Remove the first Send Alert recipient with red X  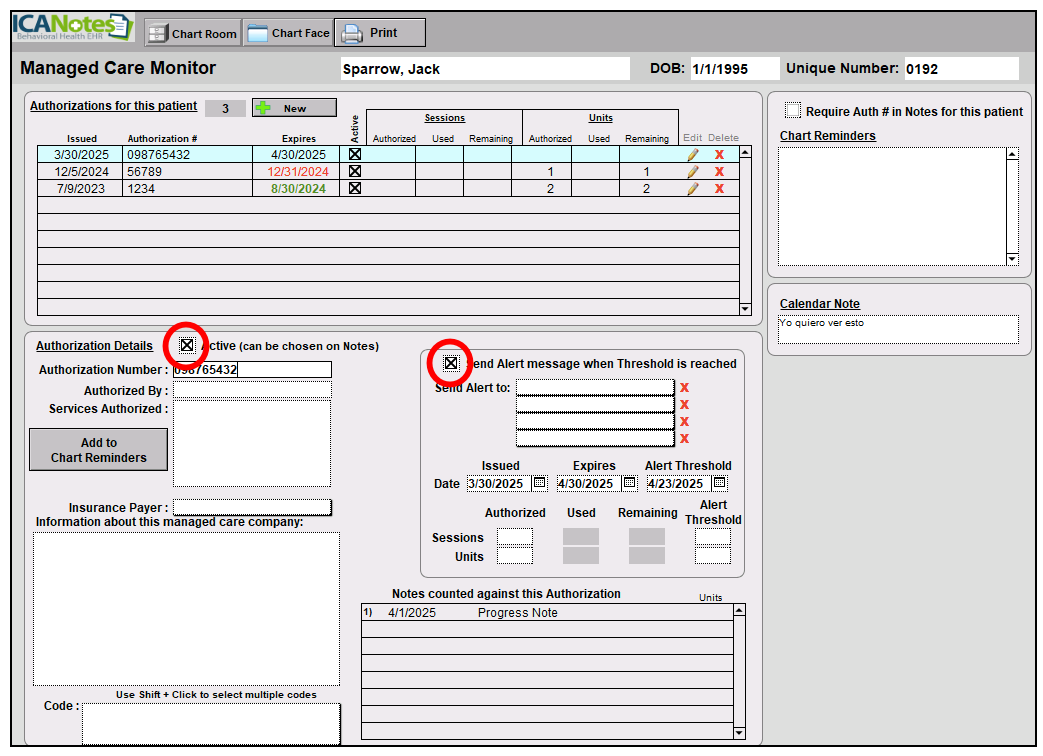coord(685,388)
